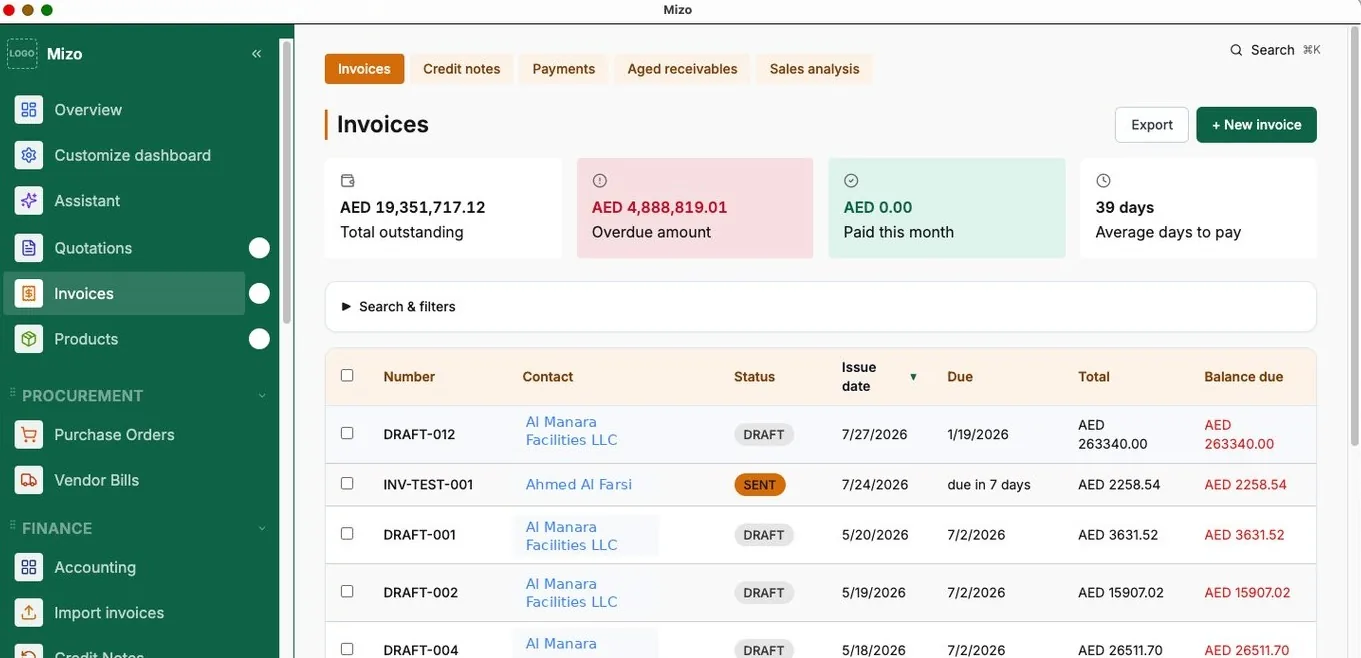Switch to the Invoices tab

pos(364,69)
